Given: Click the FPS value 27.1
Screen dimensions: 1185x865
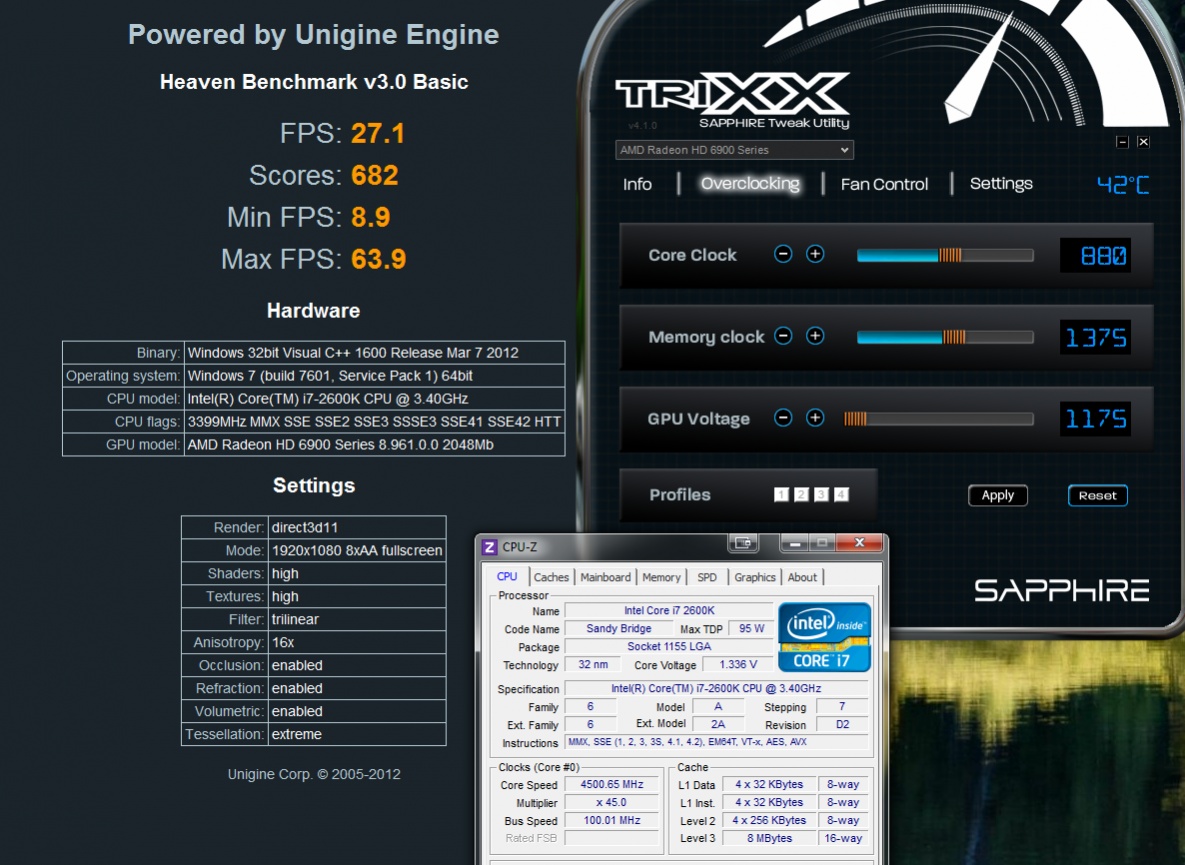Looking at the screenshot, I should pos(378,133).
